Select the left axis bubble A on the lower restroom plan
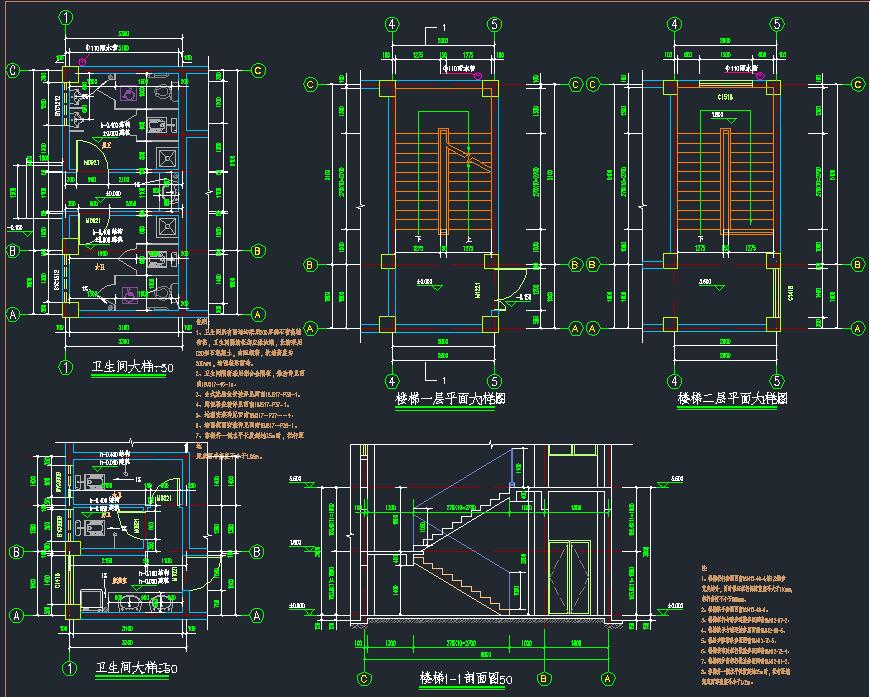Viewport: 870px width, 697px height. click(x=16, y=615)
